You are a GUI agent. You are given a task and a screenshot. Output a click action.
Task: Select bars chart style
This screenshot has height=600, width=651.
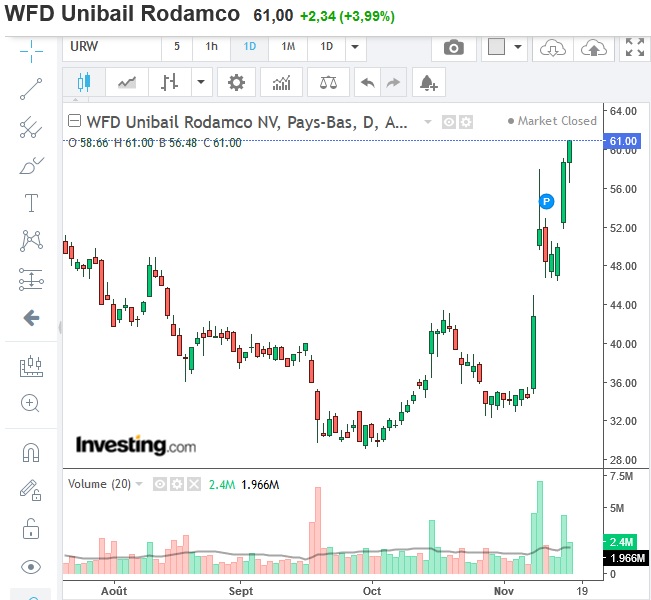click(169, 82)
